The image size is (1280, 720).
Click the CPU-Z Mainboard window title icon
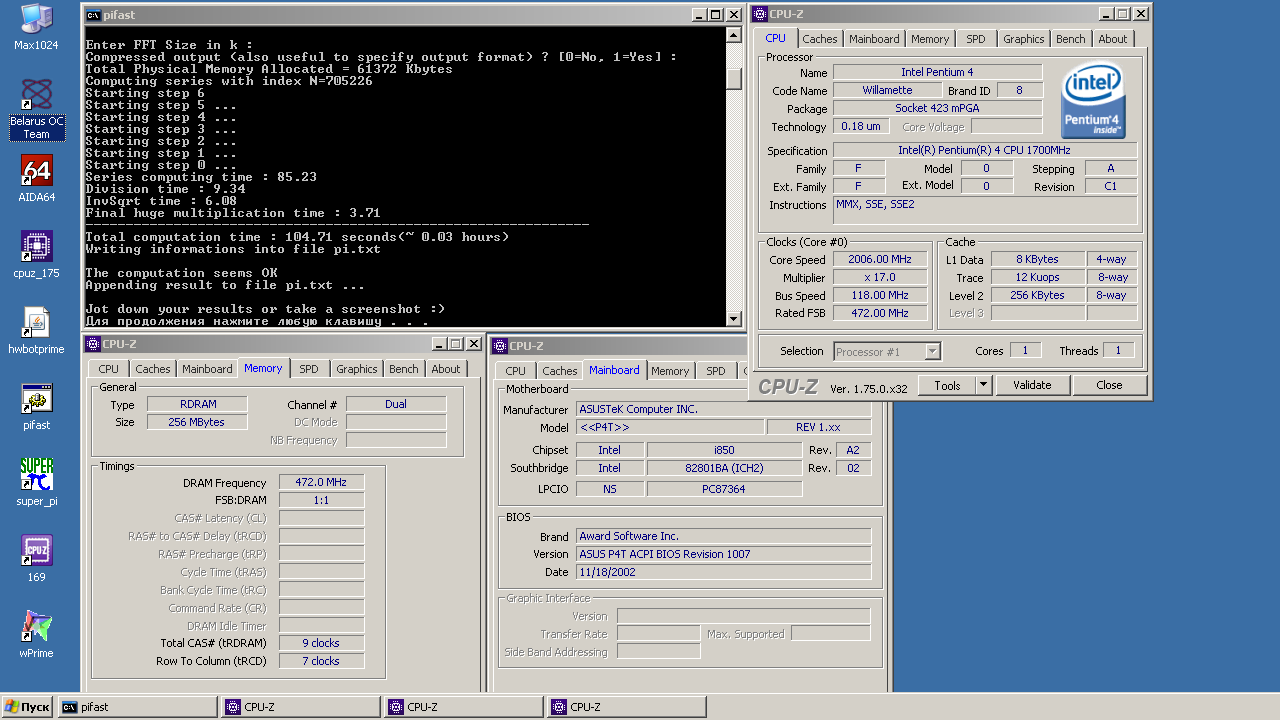[499, 346]
